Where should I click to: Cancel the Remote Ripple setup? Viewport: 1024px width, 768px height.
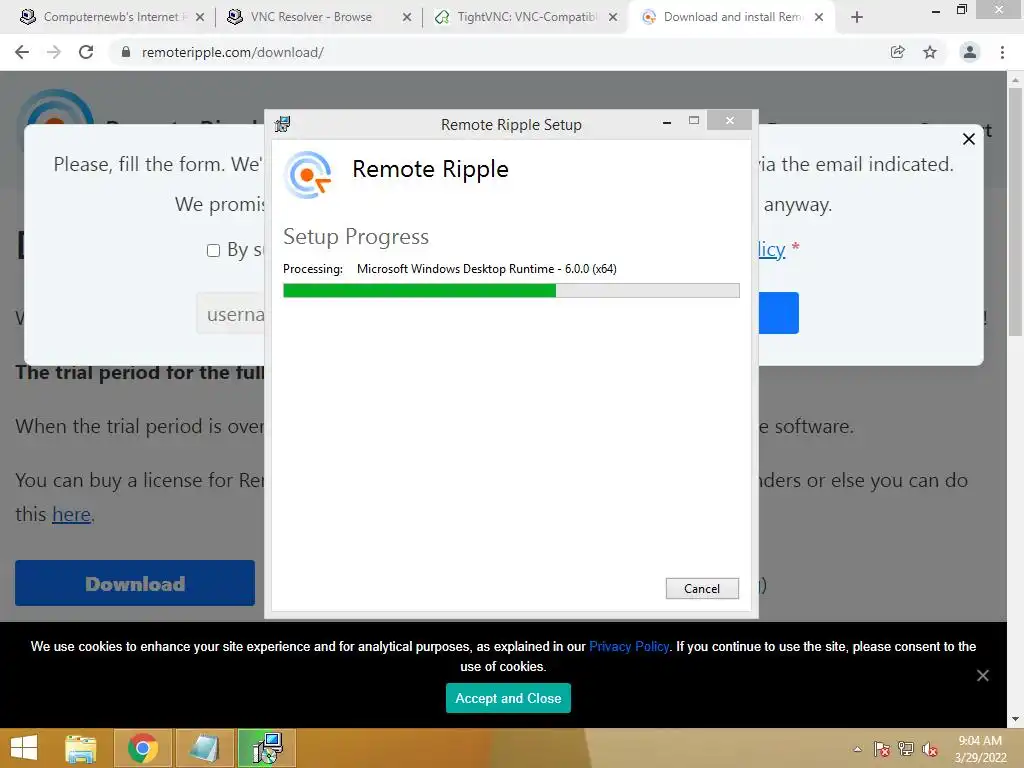(x=702, y=588)
